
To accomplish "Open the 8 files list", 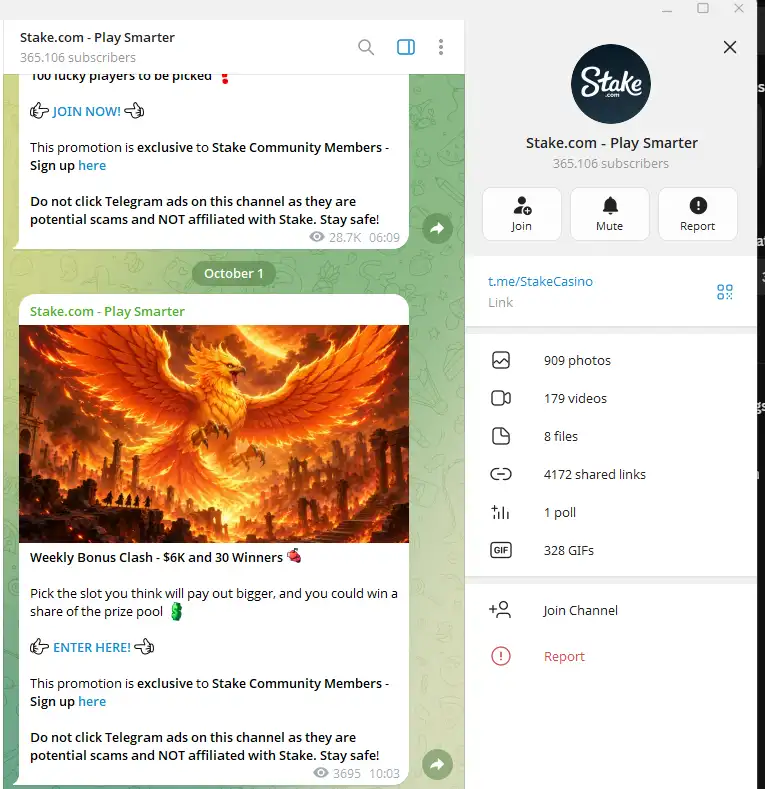I will [610, 436].
